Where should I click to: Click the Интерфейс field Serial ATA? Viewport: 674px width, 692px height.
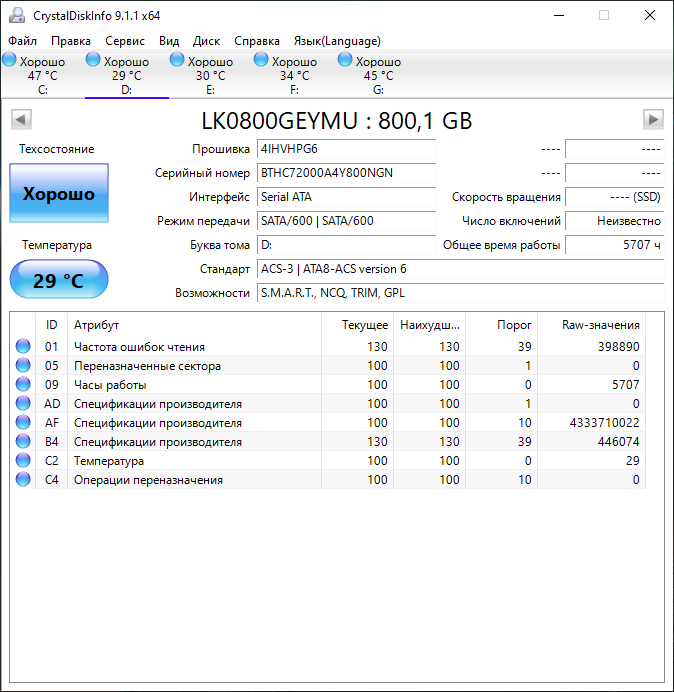point(346,197)
